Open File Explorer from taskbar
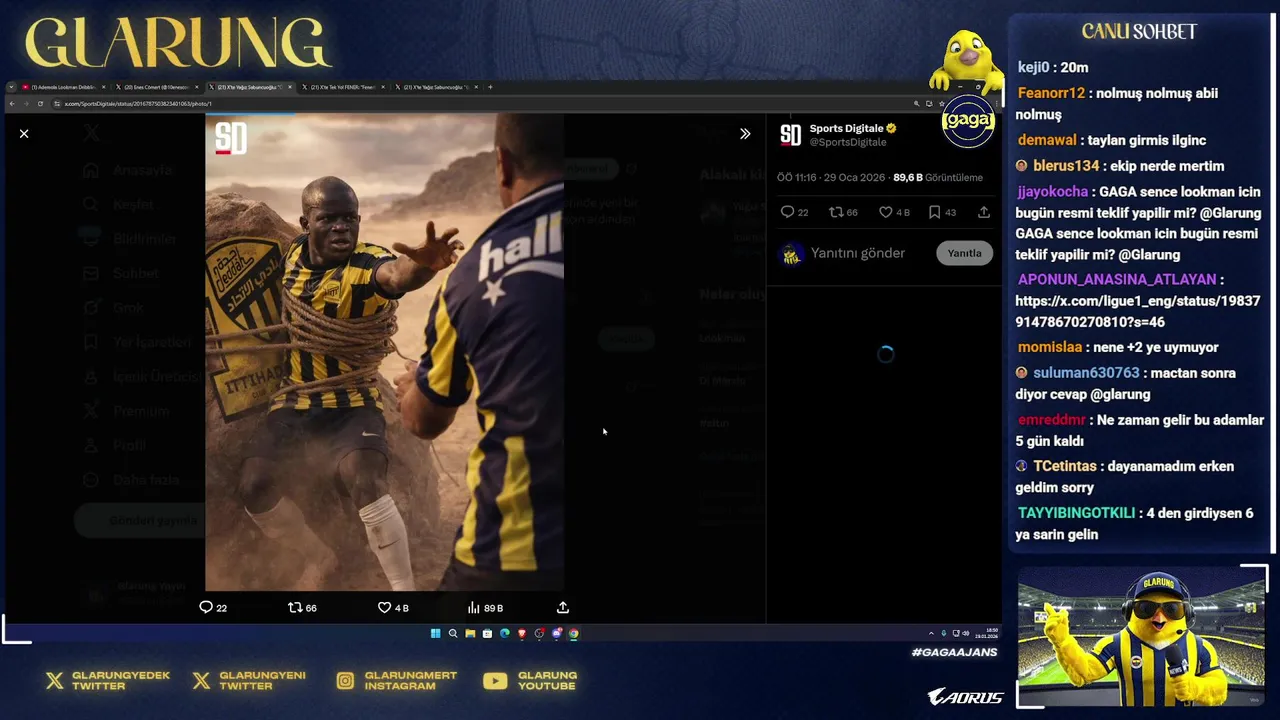 point(470,633)
